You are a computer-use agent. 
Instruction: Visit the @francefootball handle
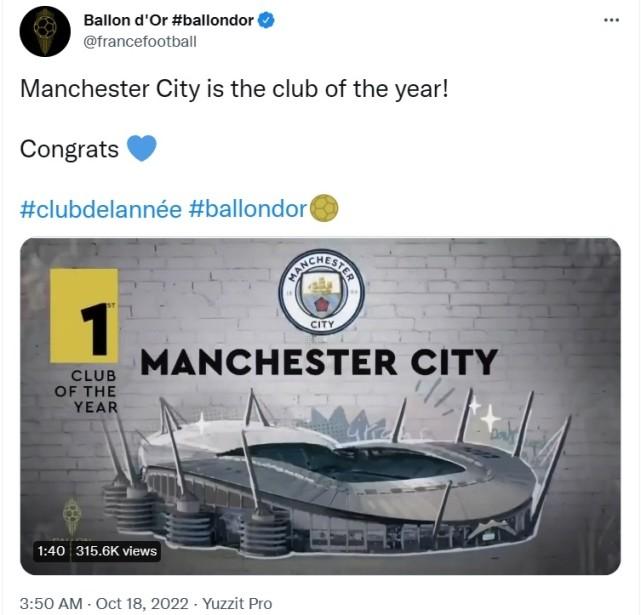139,41
